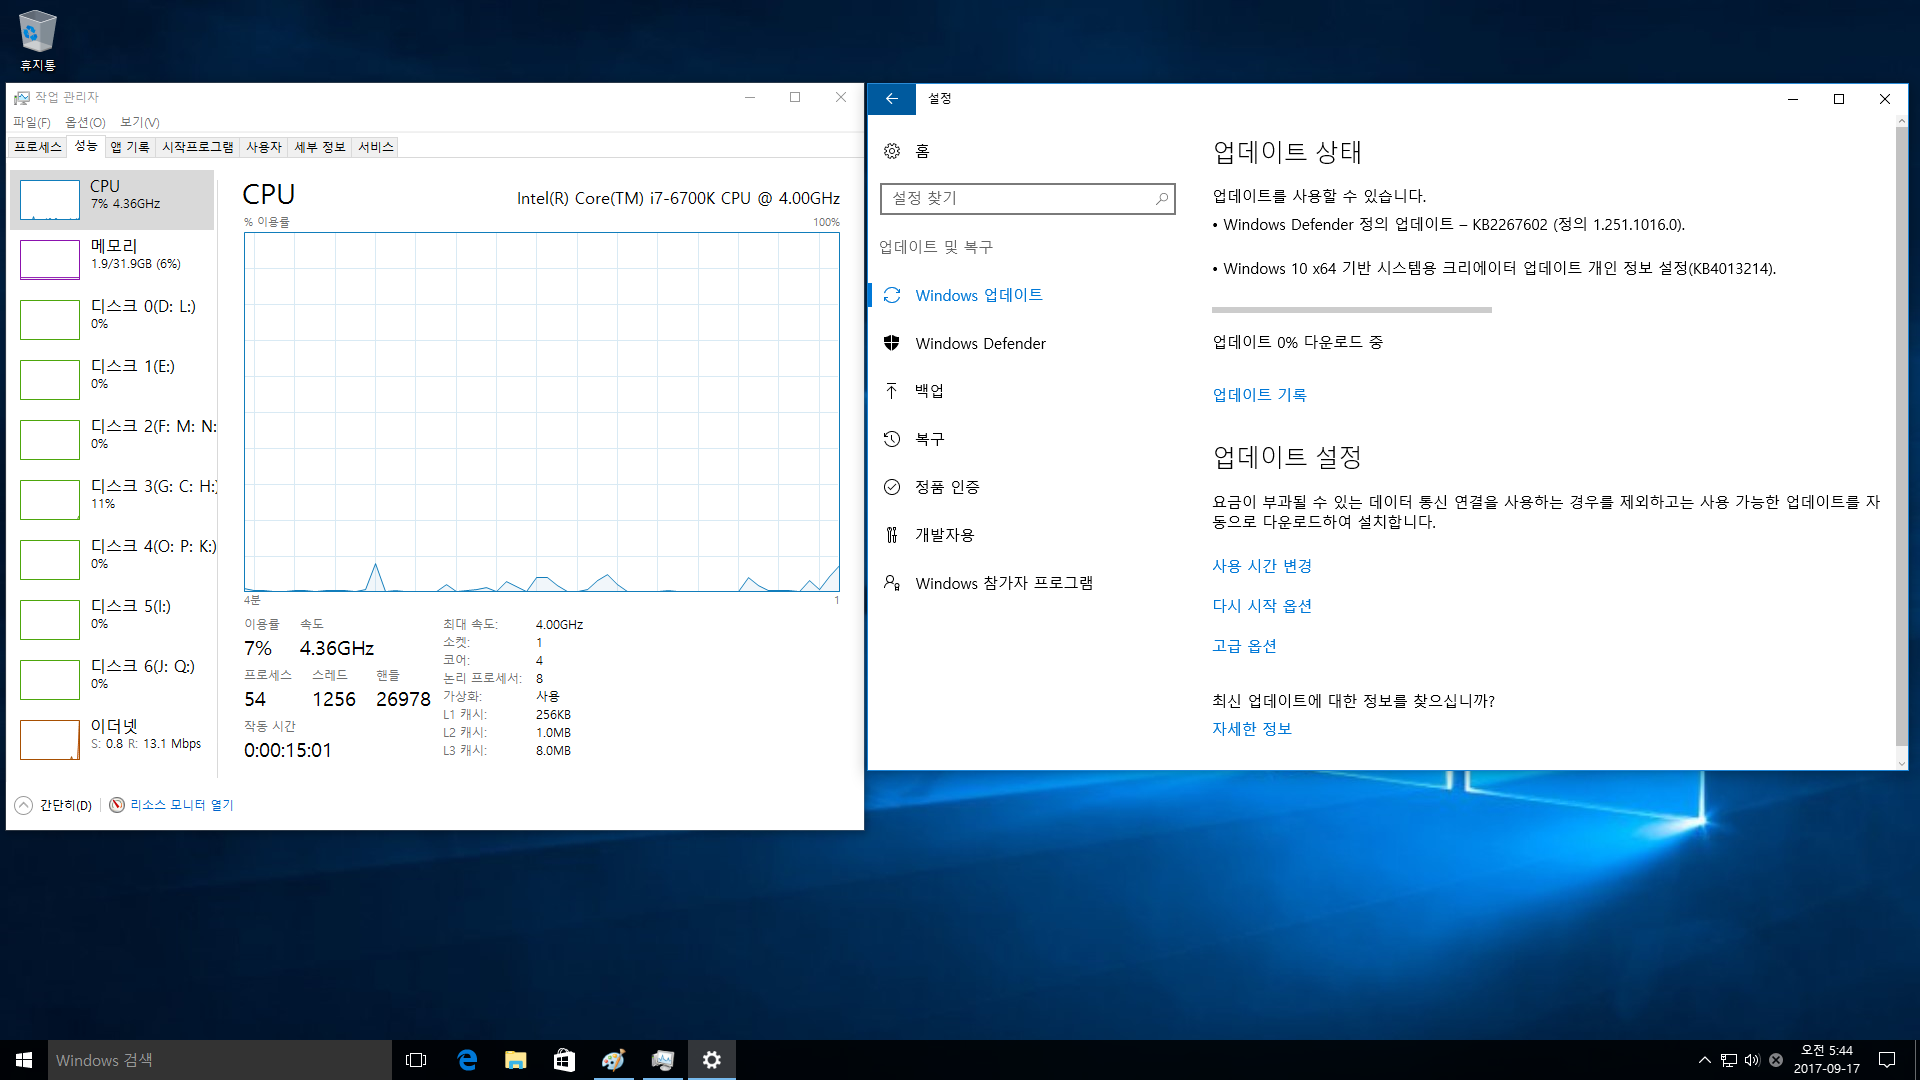Select the CPU performance item
The height and width of the screenshot is (1080, 1920).
(112, 199)
